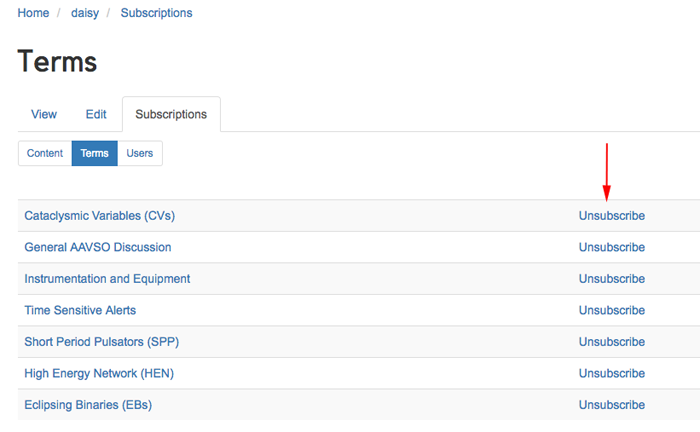The image size is (700, 432).
Task: Open the daisy breadcrumb link
Action: (x=85, y=13)
